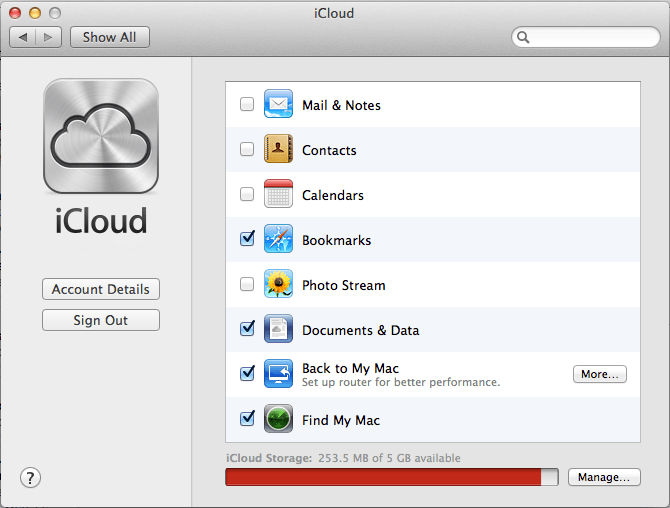Screen dimensions: 670x508
Task: Click 'Set up router for better performance.' text
Action: point(401,382)
